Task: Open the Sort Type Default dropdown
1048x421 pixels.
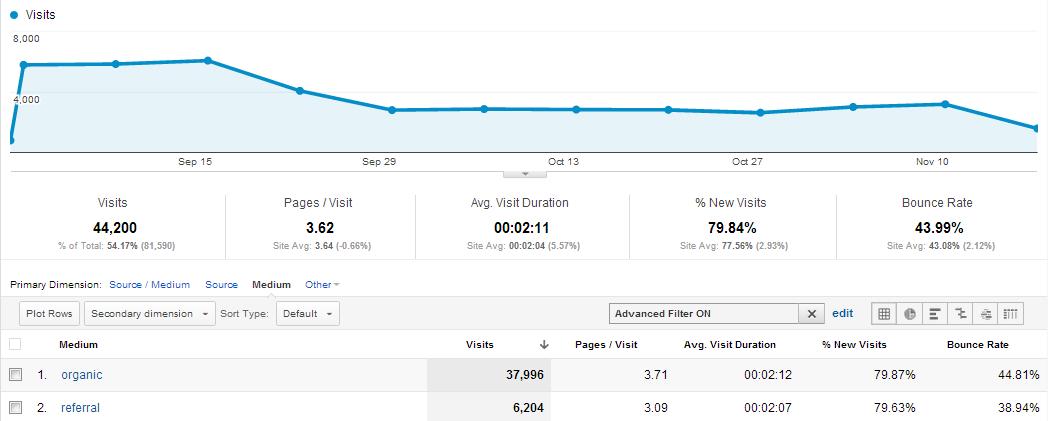Action: coord(307,314)
